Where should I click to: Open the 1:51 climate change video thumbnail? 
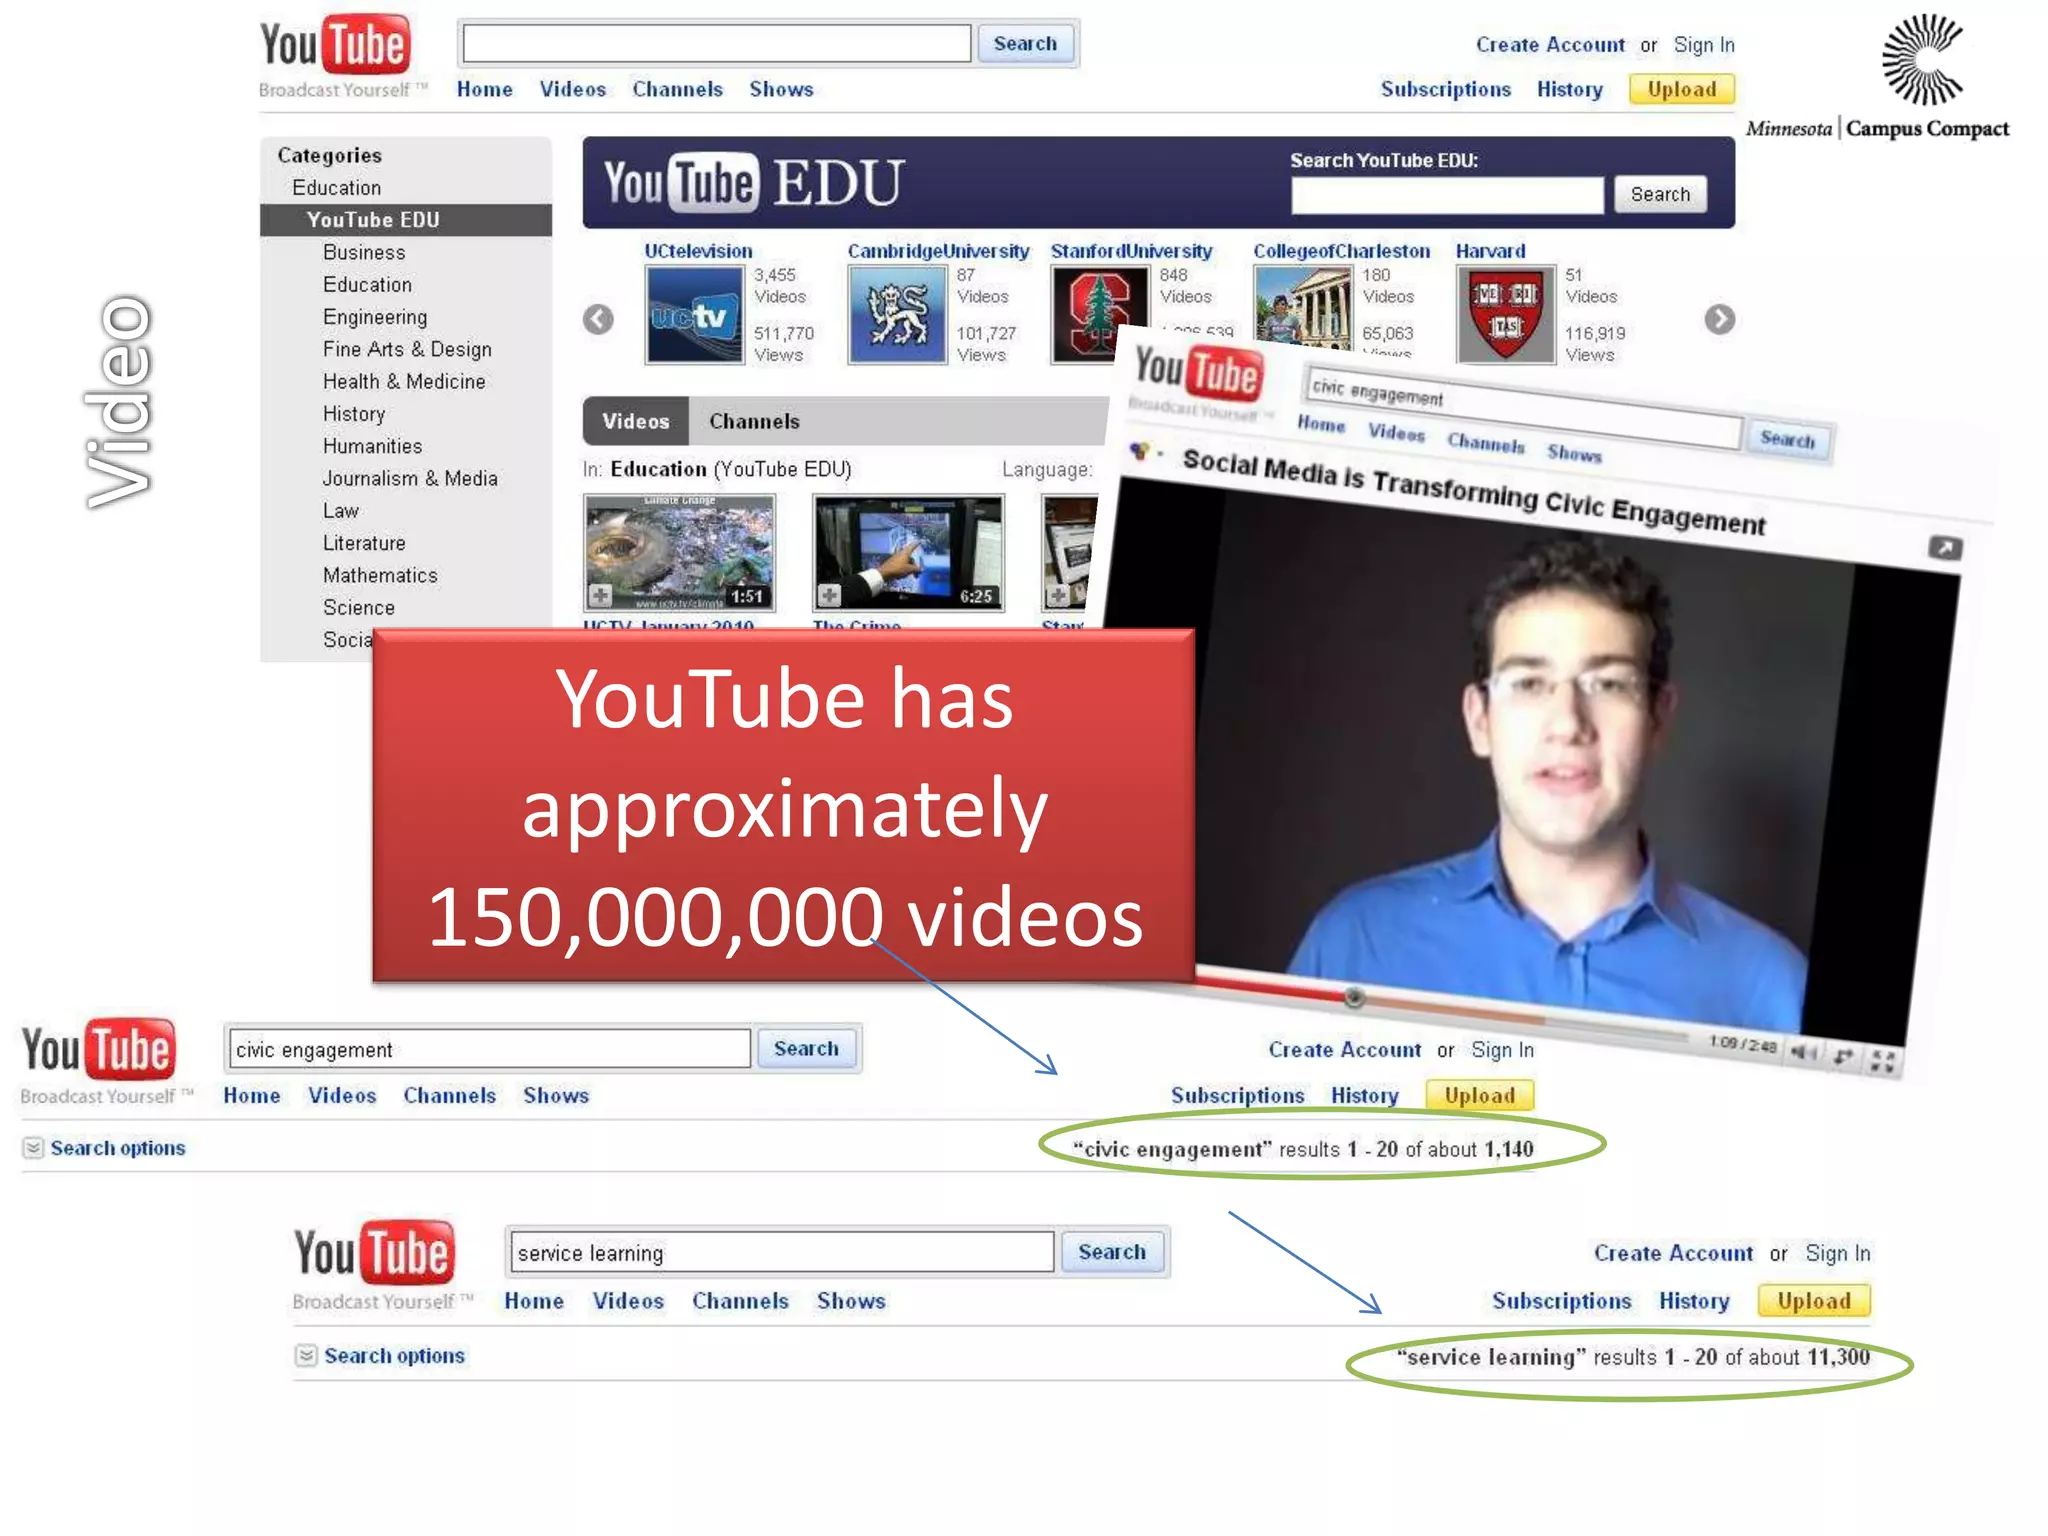(x=679, y=552)
